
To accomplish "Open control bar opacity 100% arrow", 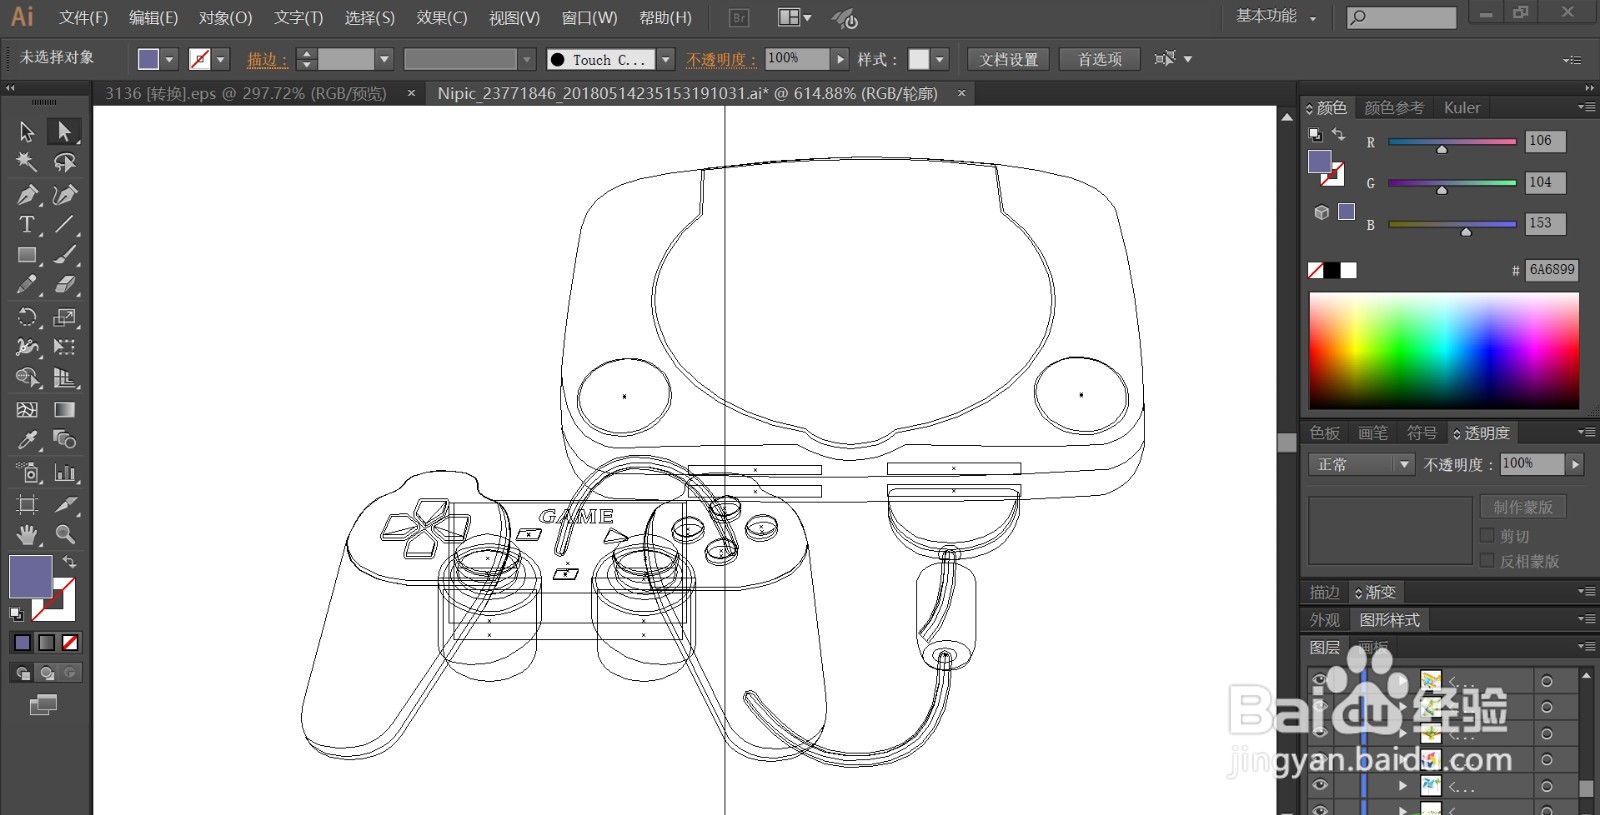I will click(840, 60).
